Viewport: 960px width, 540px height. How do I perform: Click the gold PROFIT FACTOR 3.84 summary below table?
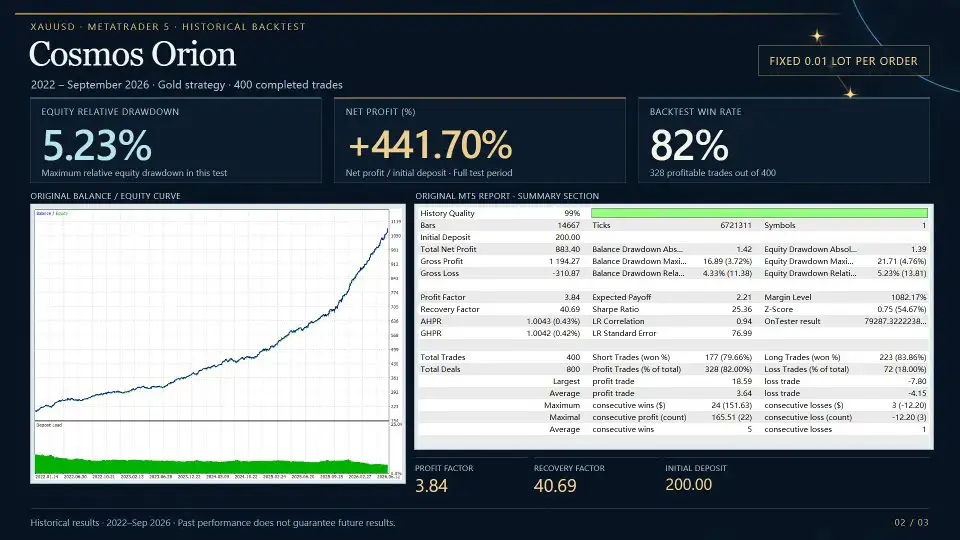point(444,478)
